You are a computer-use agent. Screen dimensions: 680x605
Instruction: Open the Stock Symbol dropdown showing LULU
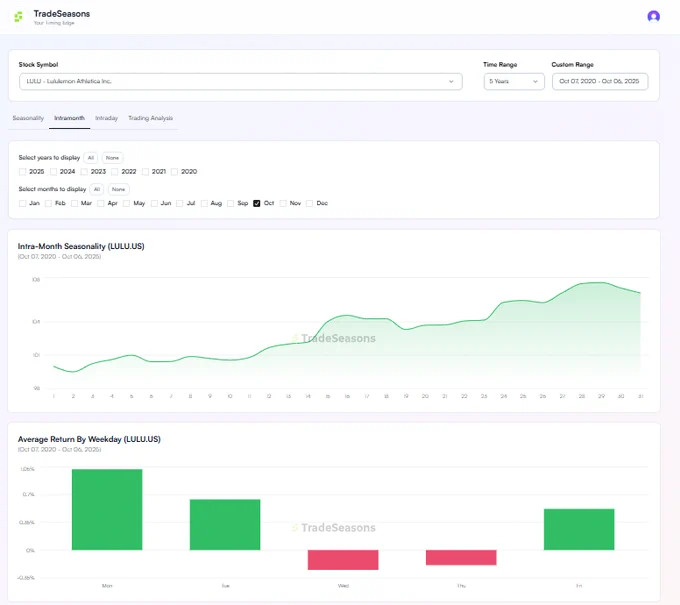(x=241, y=82)
